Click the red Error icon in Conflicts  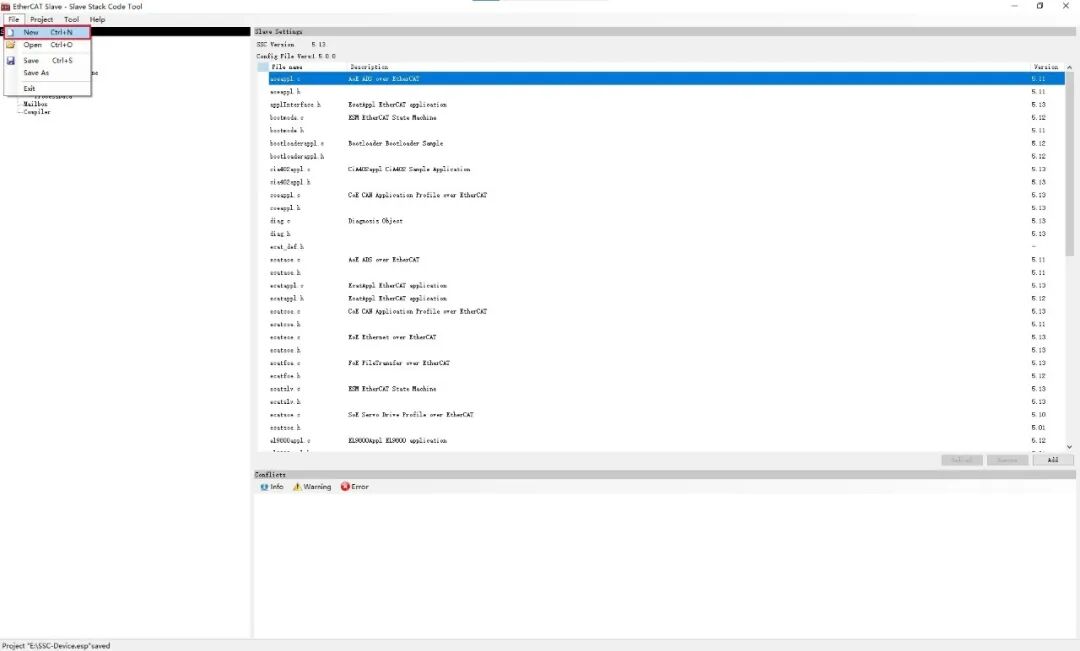[x=345, y=487]
